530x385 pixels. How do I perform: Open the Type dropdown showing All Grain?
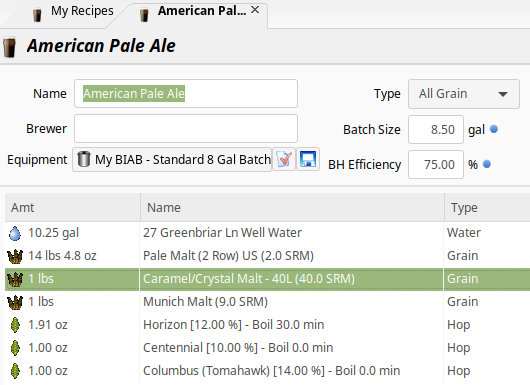(x=464, y=94)
